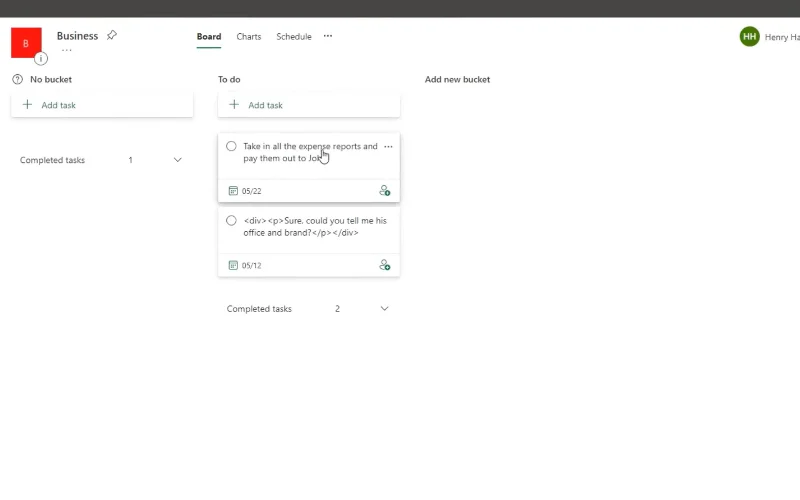Click Add new bucket

click(x=457, y=80)
